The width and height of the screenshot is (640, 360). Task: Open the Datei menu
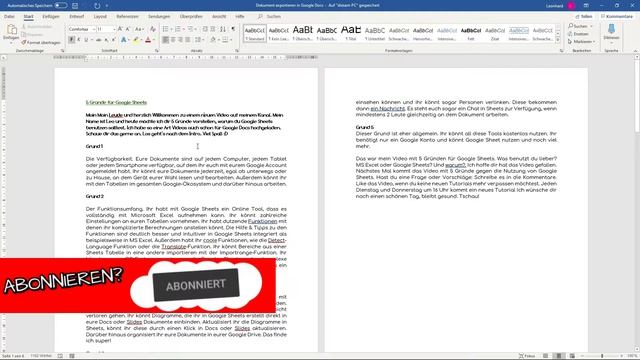9,16
